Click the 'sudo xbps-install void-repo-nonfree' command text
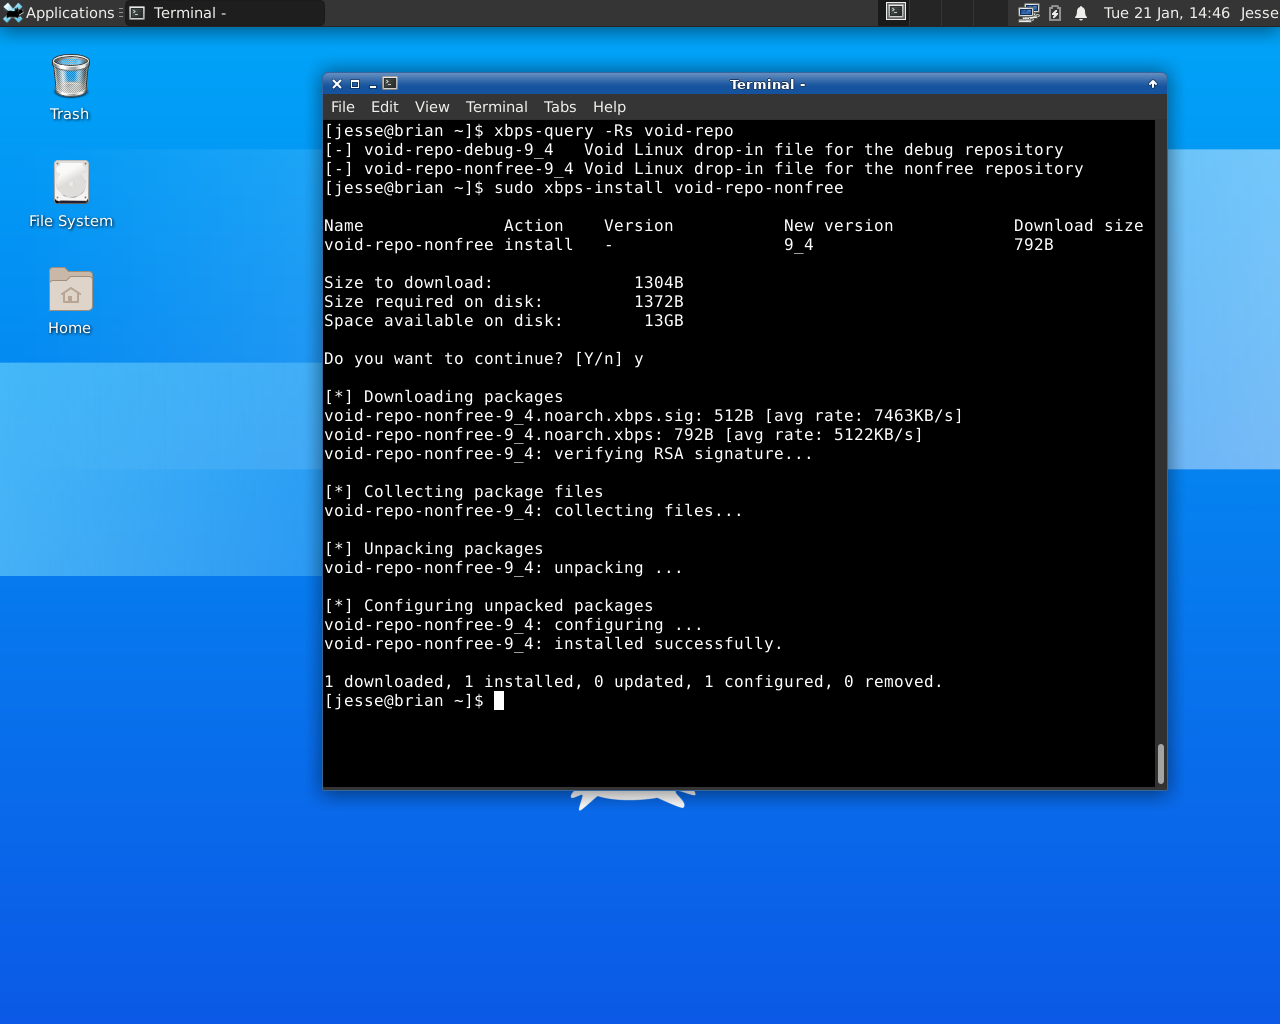Image resolution: width=1280 pixels, height=1024 pixels. pos(669,188)
